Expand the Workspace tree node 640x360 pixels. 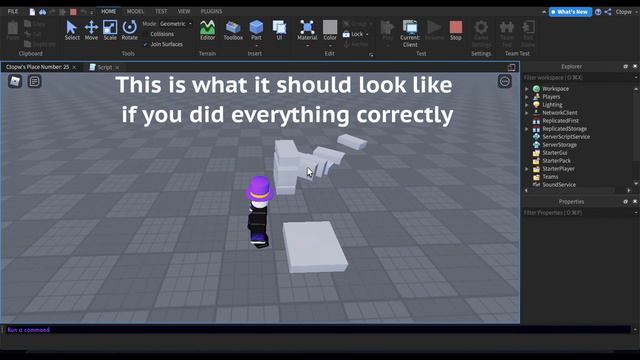coord(527,89)
